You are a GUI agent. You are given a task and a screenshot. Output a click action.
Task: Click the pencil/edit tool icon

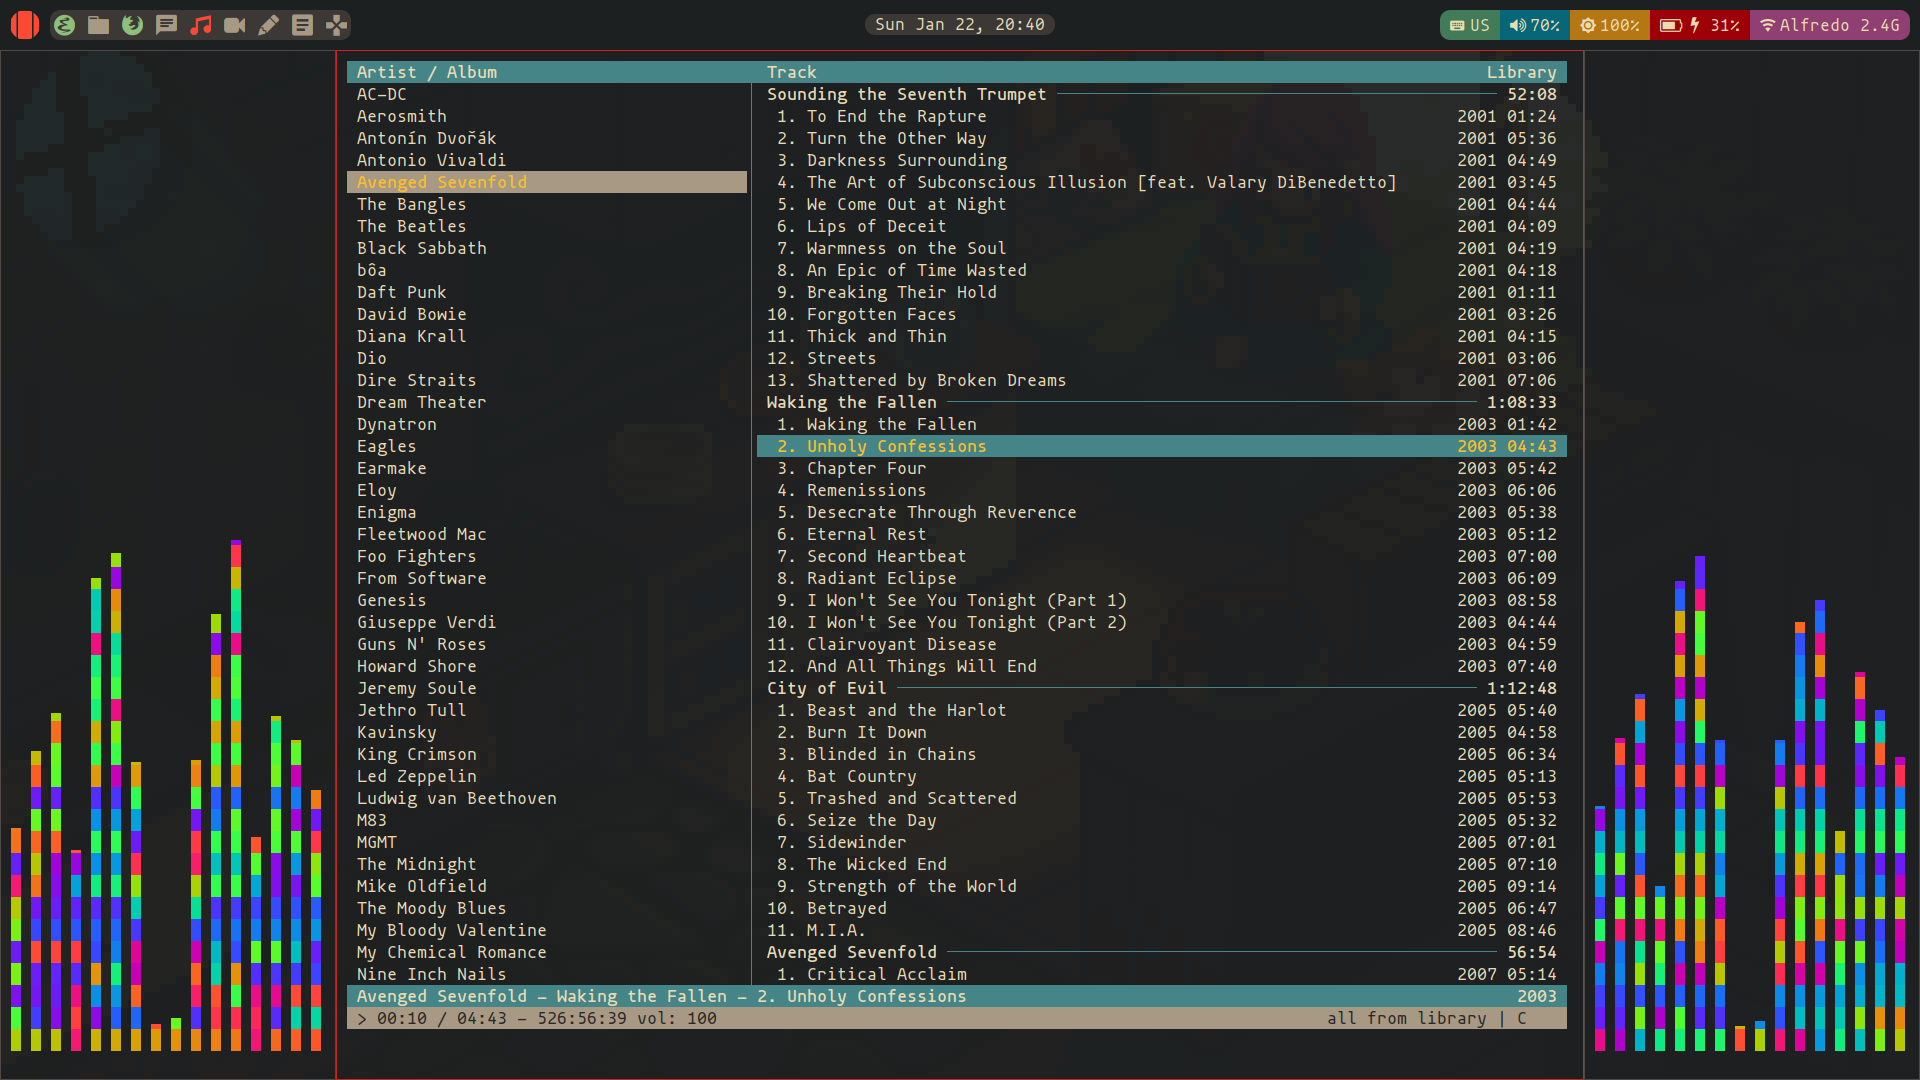(x=268, y=24)
